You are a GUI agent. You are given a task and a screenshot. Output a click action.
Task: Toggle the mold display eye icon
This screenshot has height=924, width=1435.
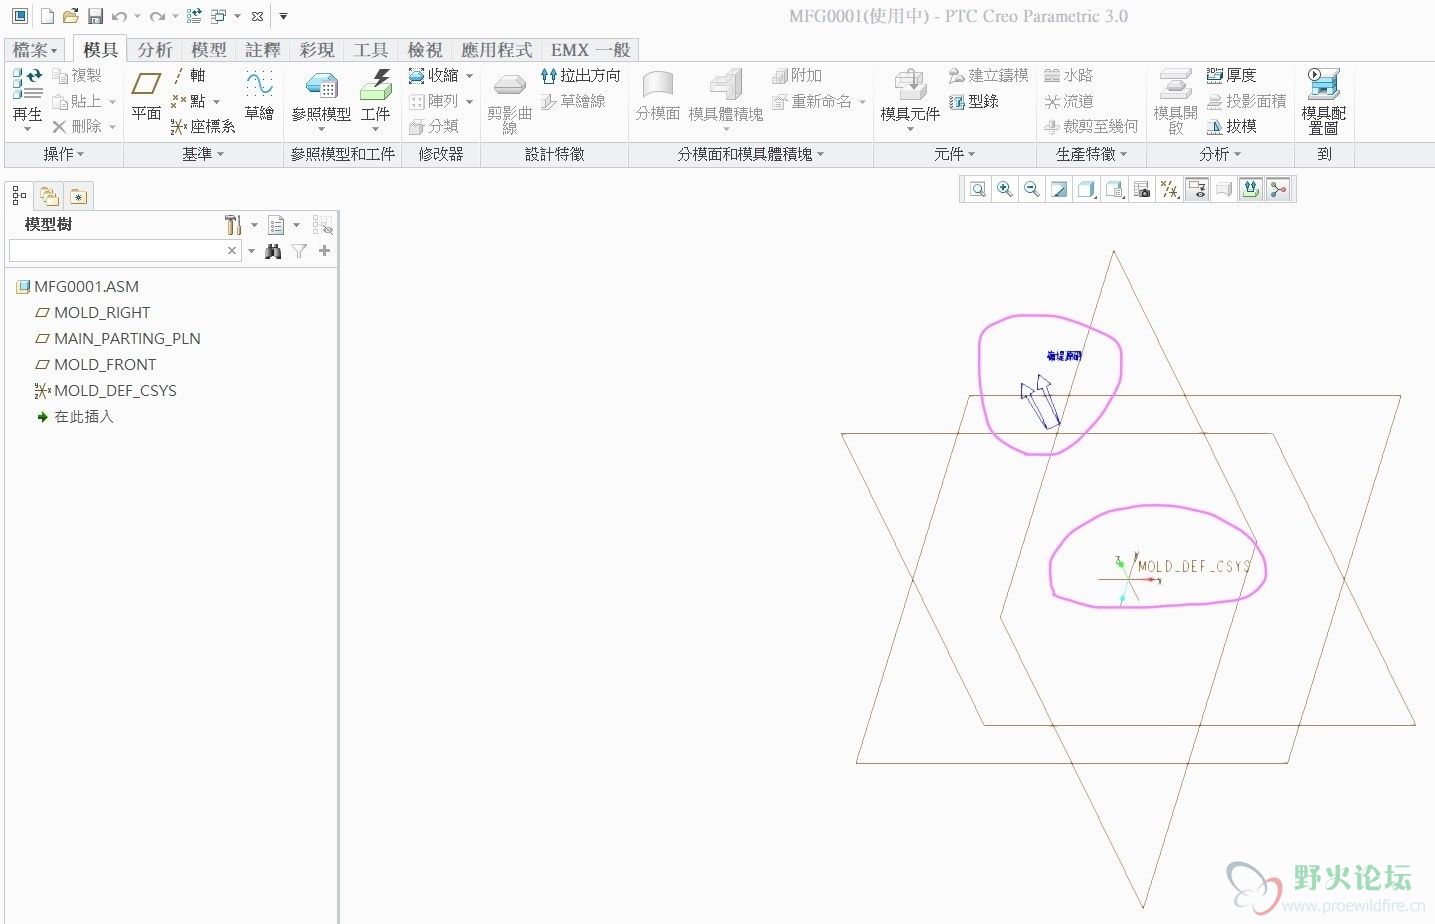tap(1196, 189)
